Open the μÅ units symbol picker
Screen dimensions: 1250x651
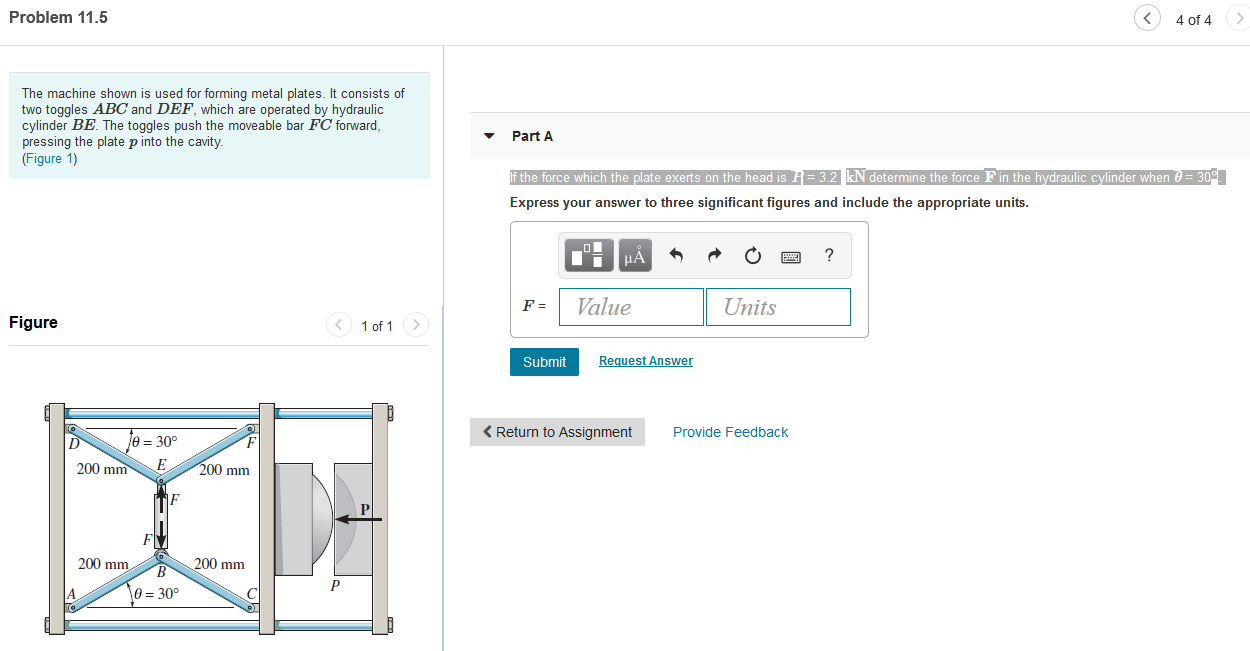(634, 255)
